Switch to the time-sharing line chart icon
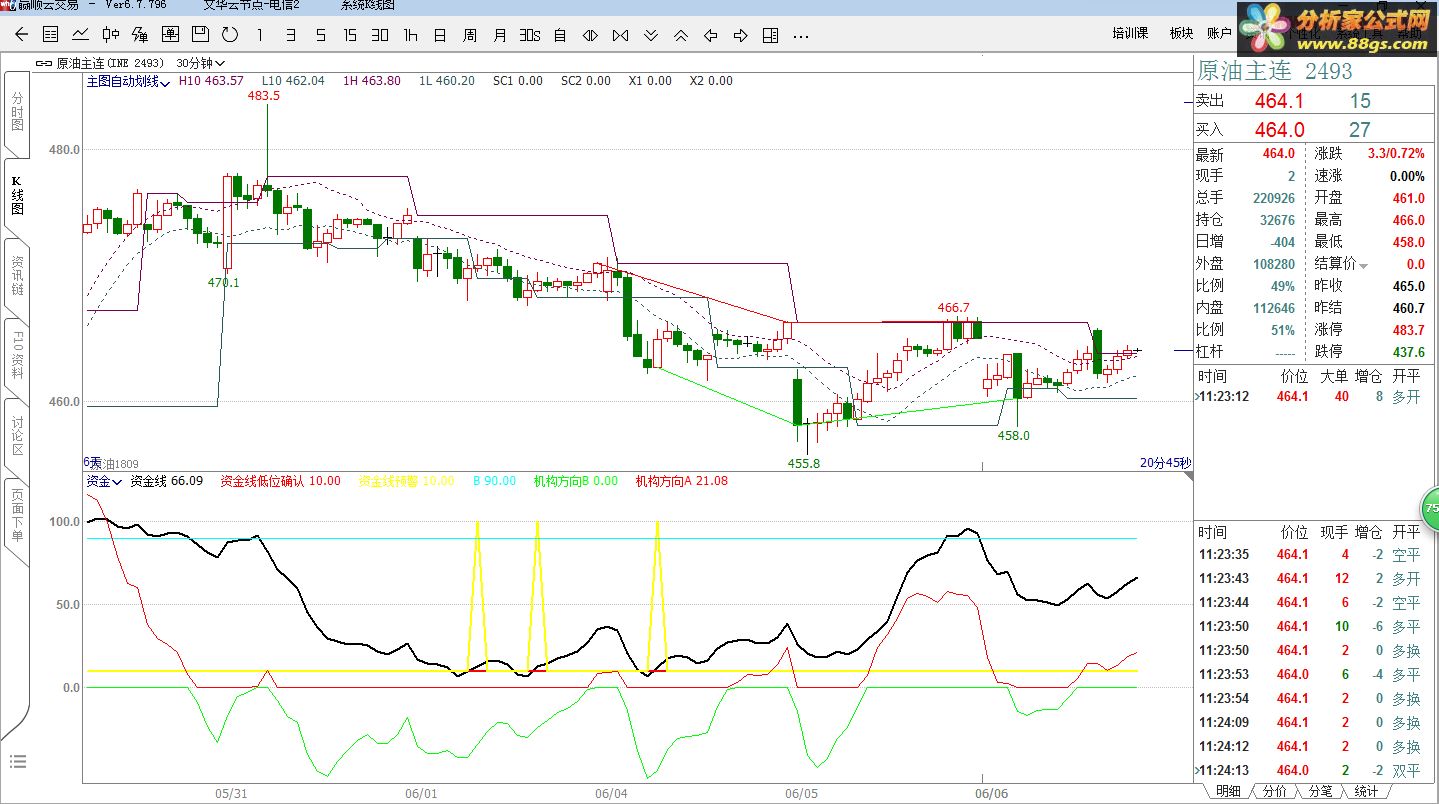 [81, 35]
